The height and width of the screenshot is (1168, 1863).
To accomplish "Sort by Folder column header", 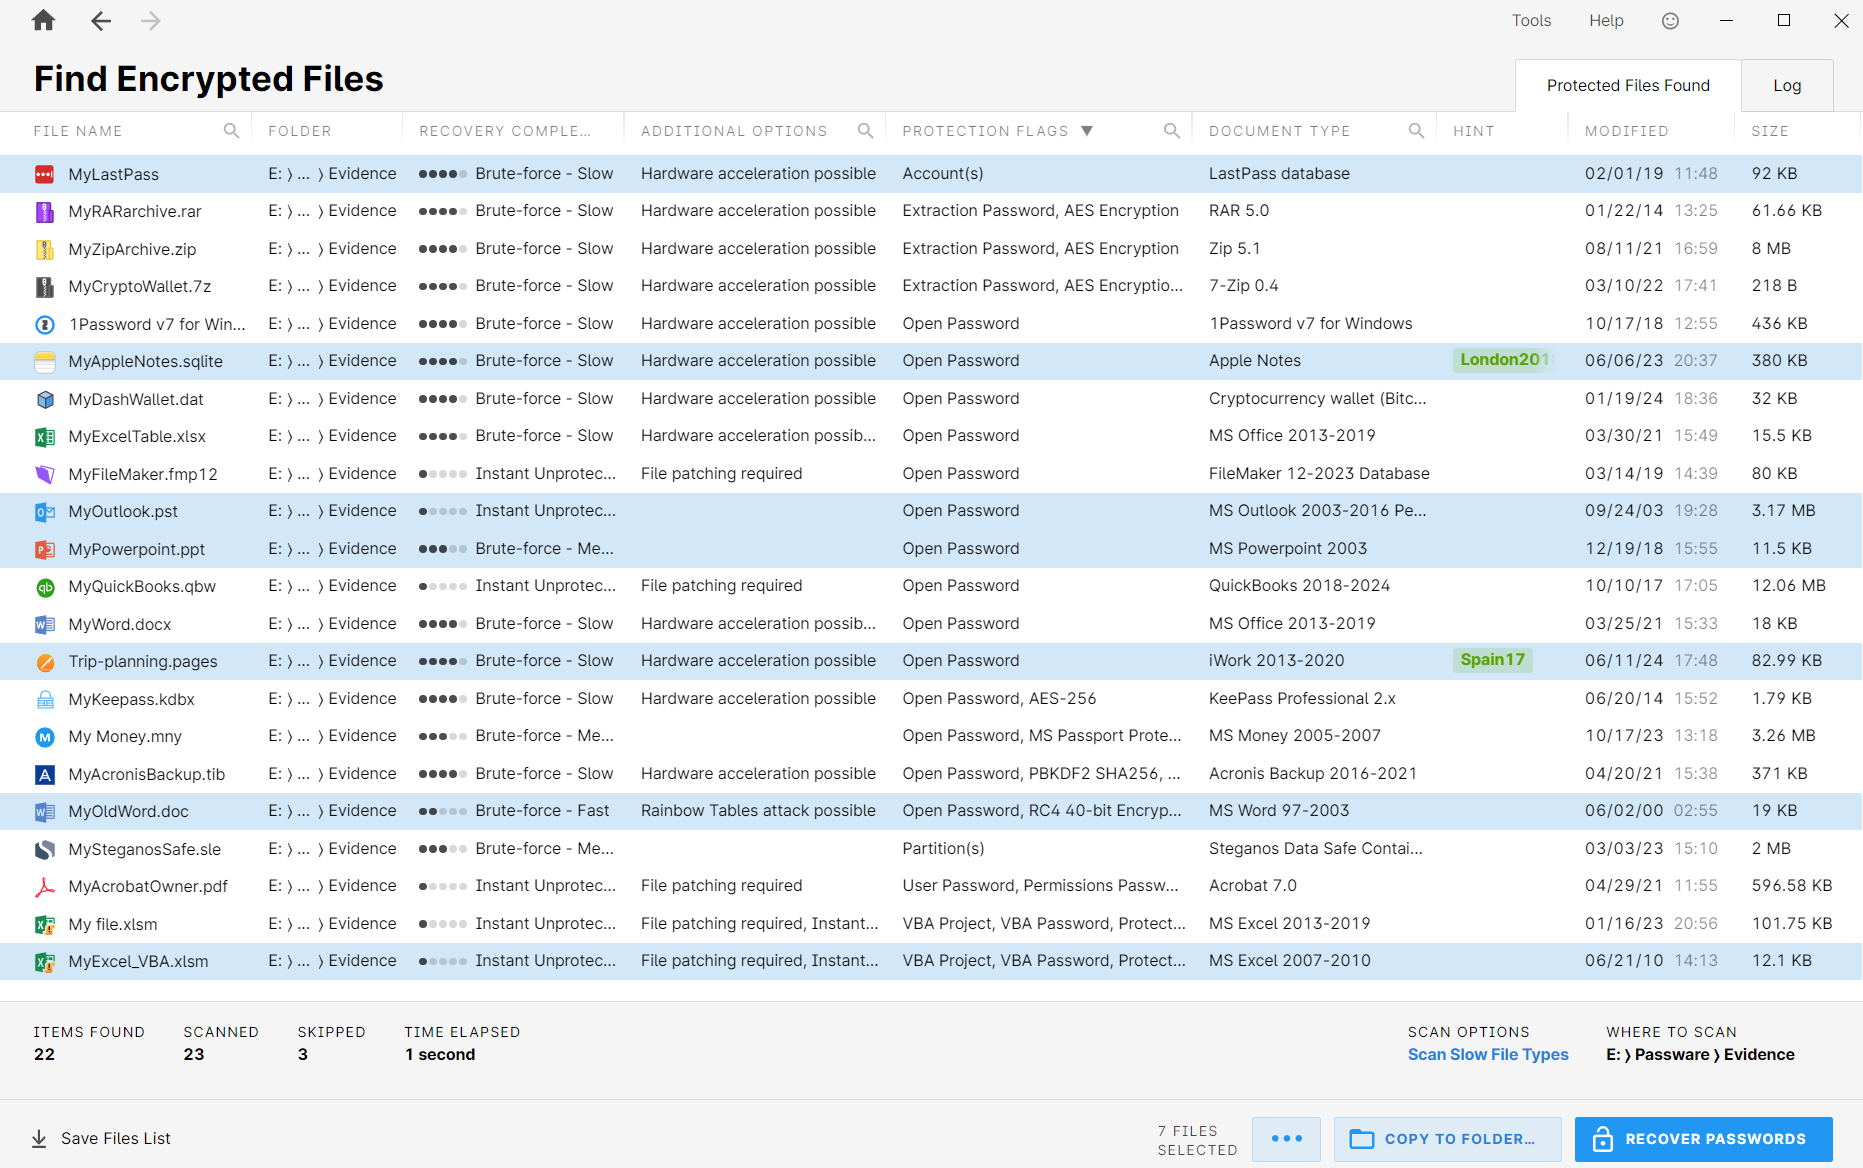I will 299,131.
